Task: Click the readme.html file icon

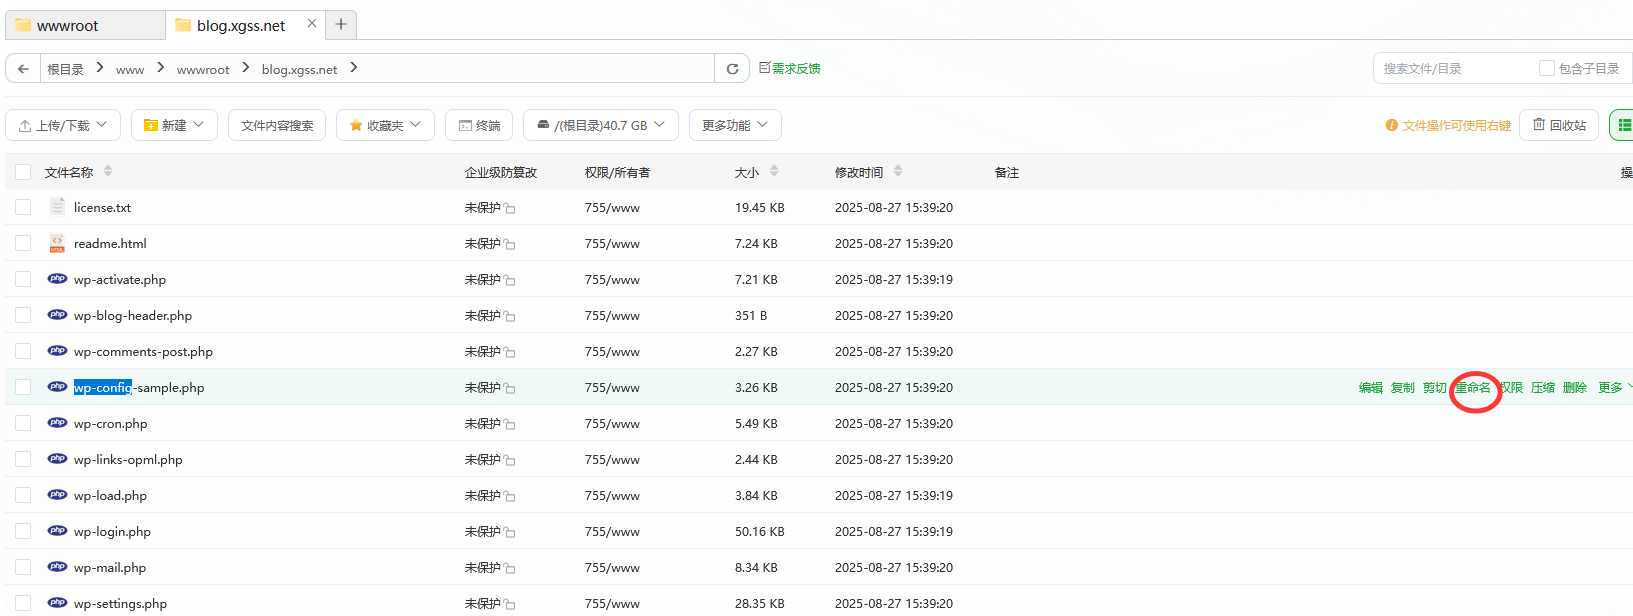Action: [x=57, y=243]
